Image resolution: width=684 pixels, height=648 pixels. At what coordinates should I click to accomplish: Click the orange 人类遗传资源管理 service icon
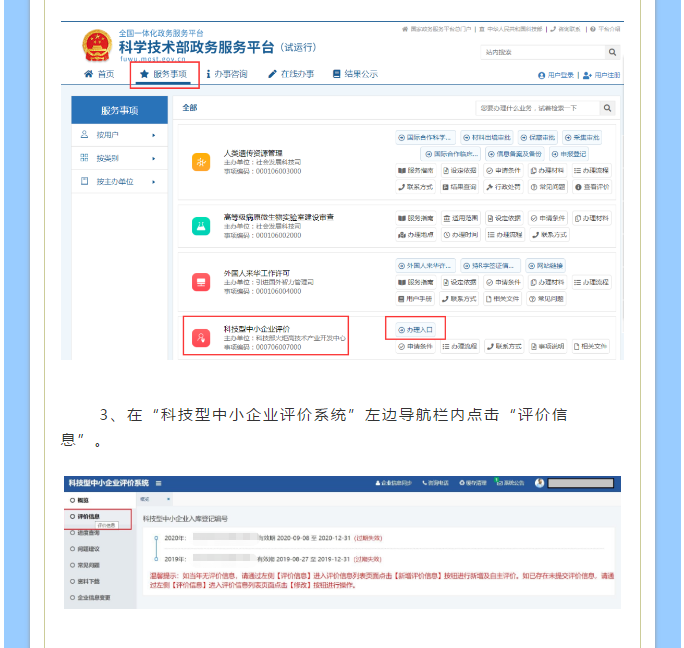pyautogui.click(x=200, y=161)
